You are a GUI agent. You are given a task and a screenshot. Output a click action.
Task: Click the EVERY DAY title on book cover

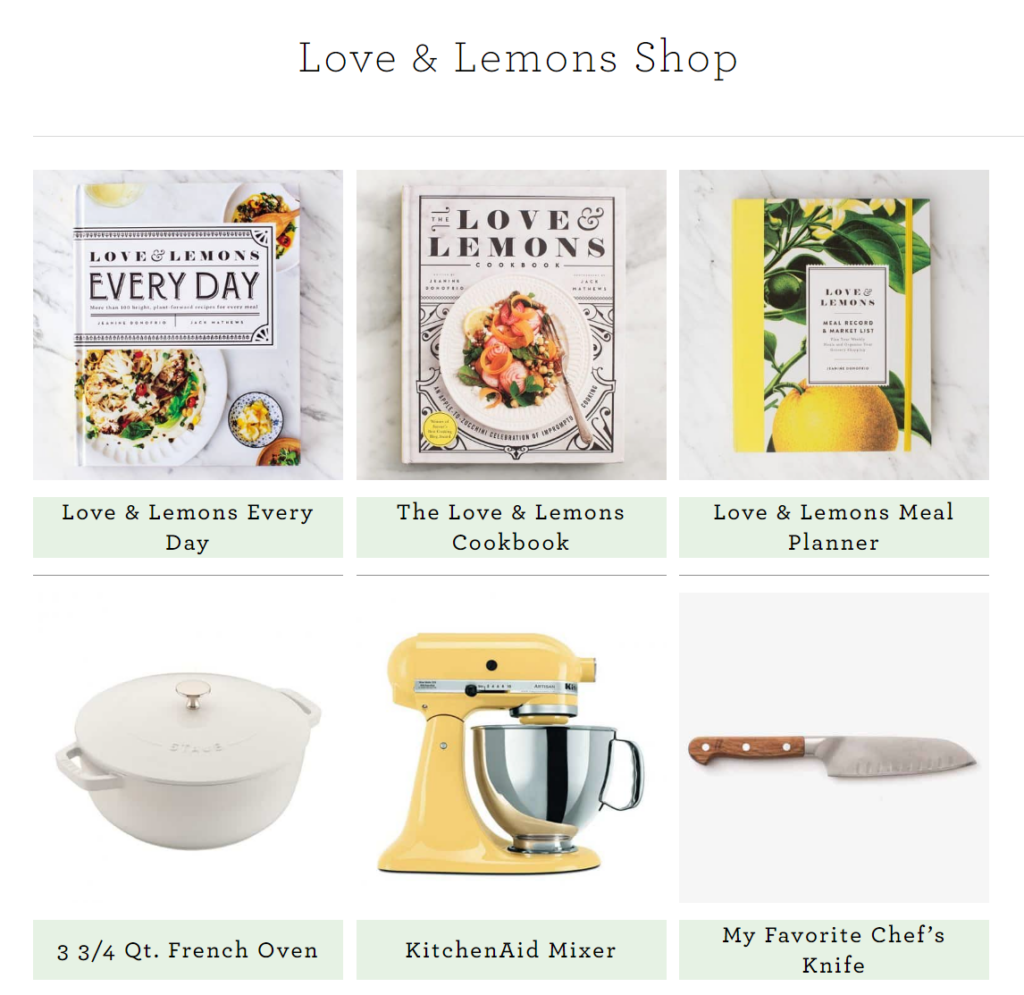point(174,286)
